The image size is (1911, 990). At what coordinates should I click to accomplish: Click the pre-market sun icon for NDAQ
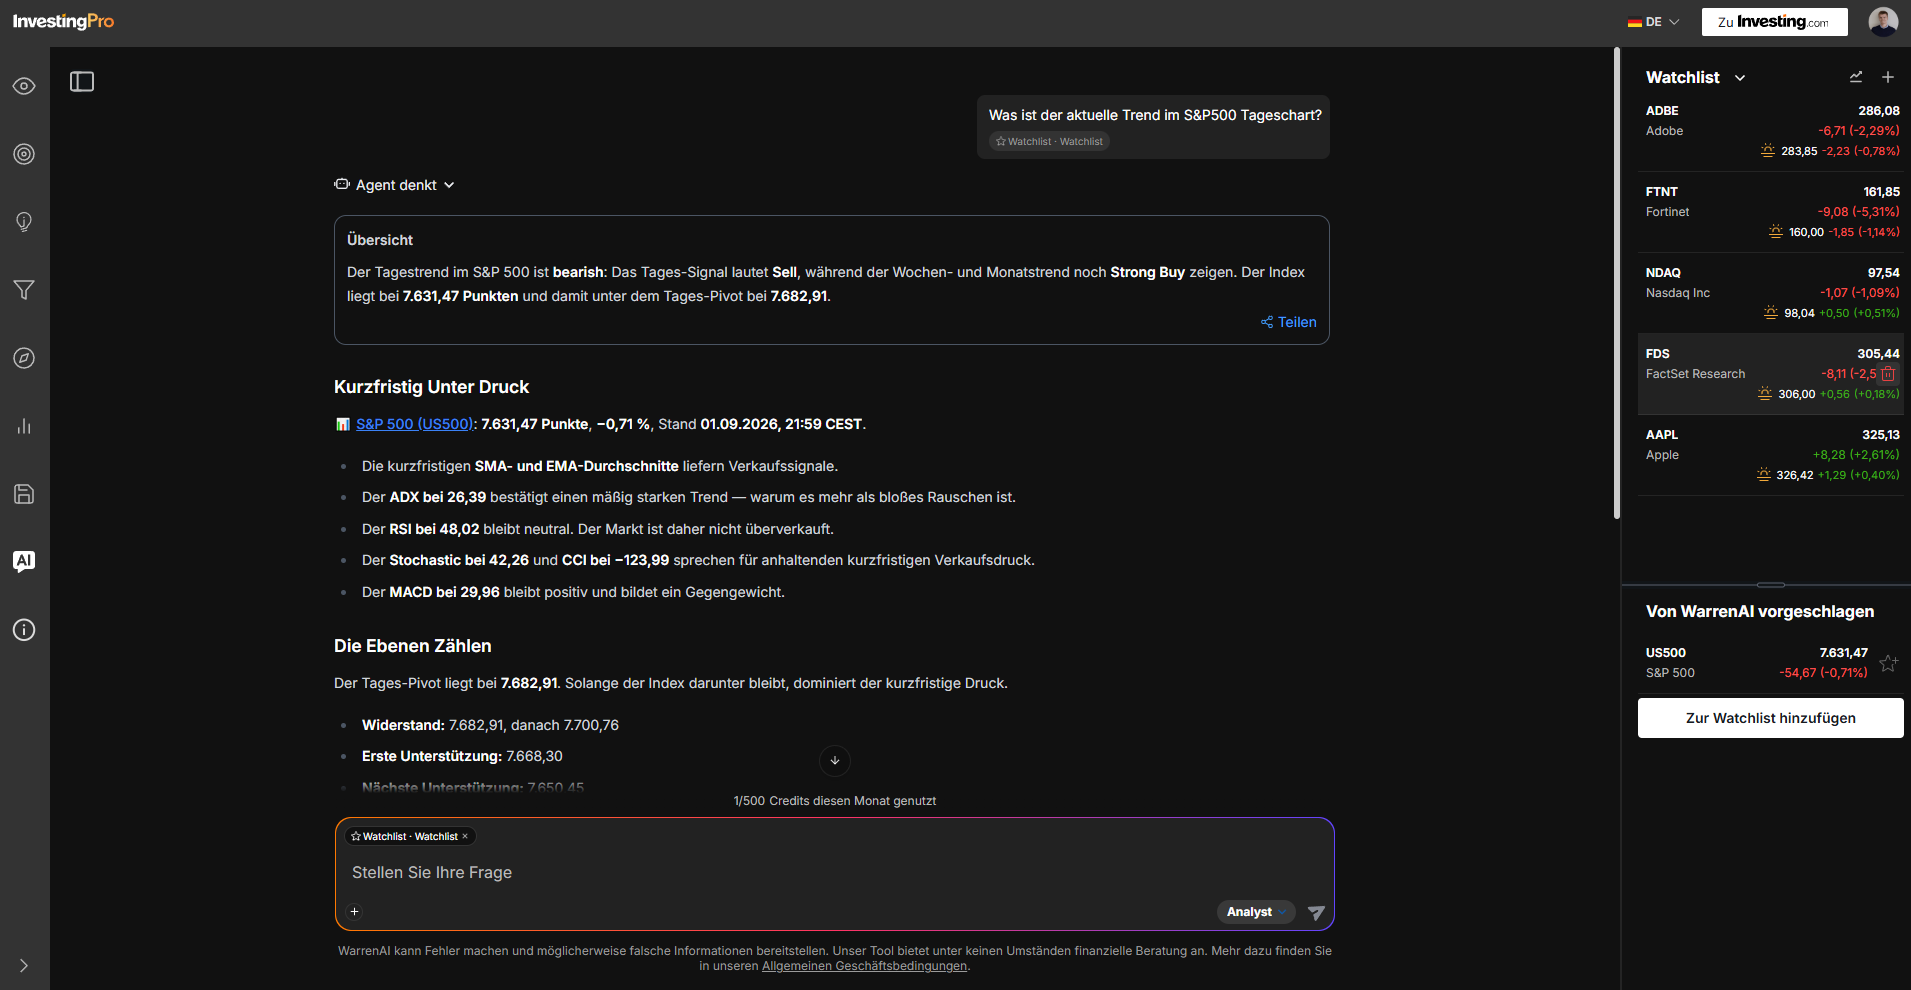pyautogui.click(x=1771, y=313)
